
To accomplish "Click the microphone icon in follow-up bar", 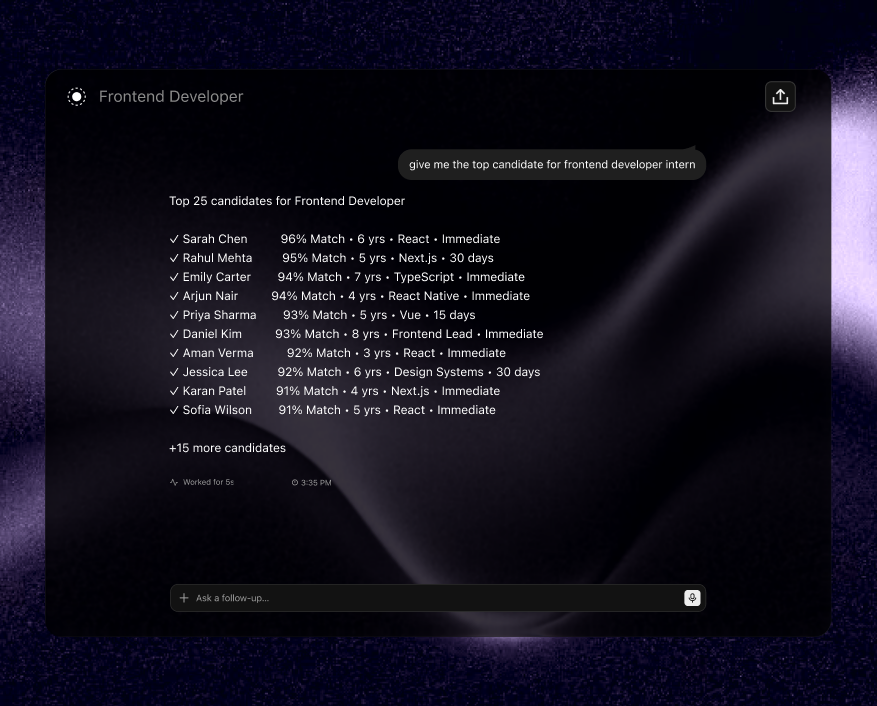I will point(692,598).
